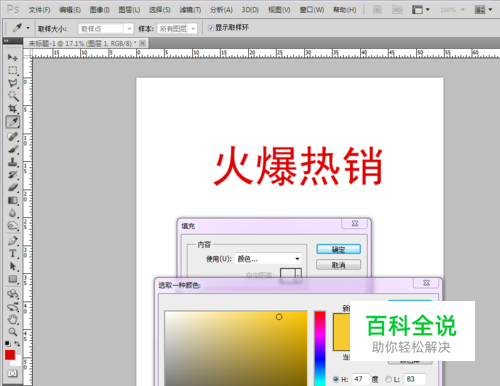Reset default foreground and background colors
Viewport: 500px width, 386px height.
tap(7, 343)
